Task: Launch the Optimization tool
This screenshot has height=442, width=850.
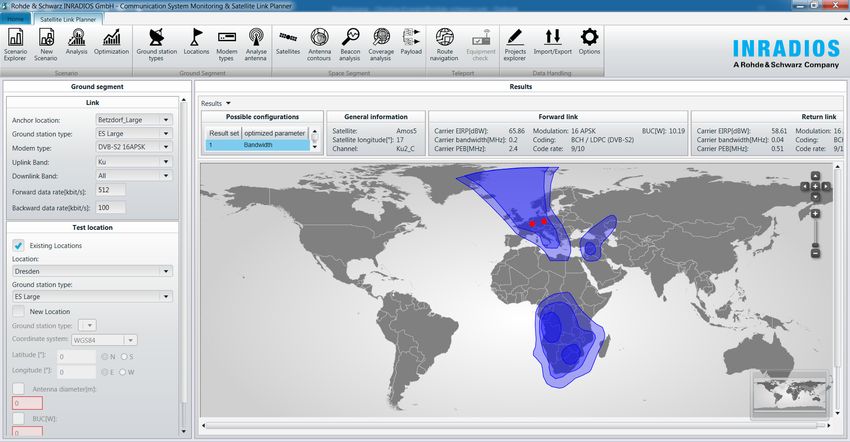Action: coord(111,42)
